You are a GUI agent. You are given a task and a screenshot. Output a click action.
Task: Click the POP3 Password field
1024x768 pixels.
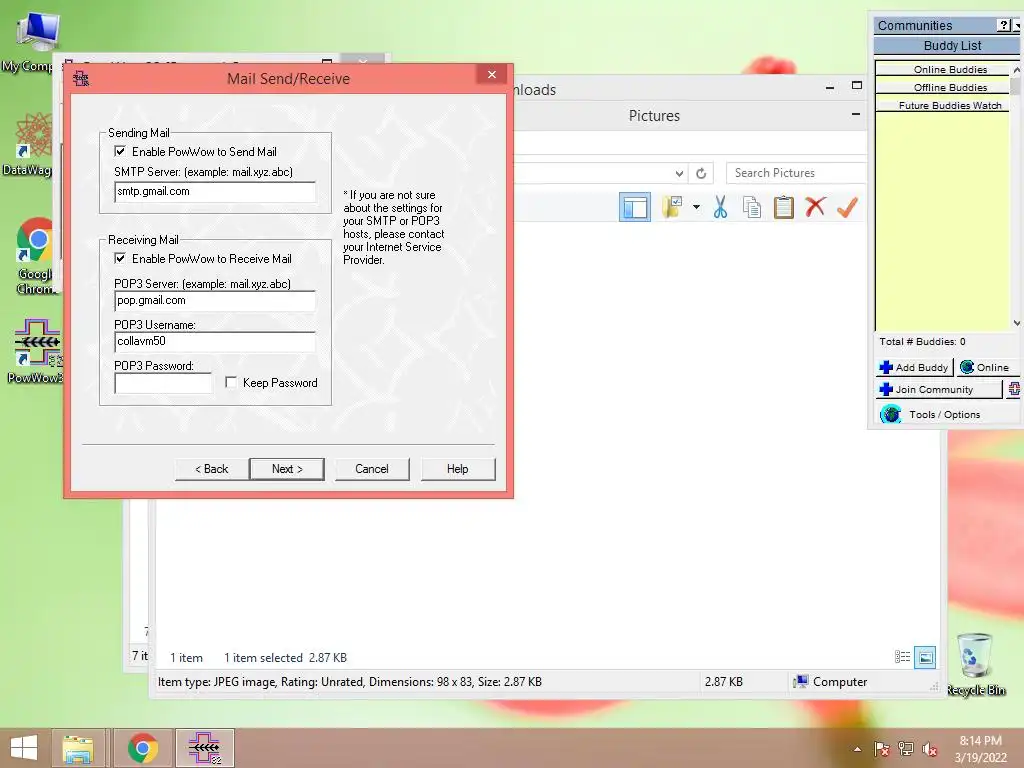(163, 383)
